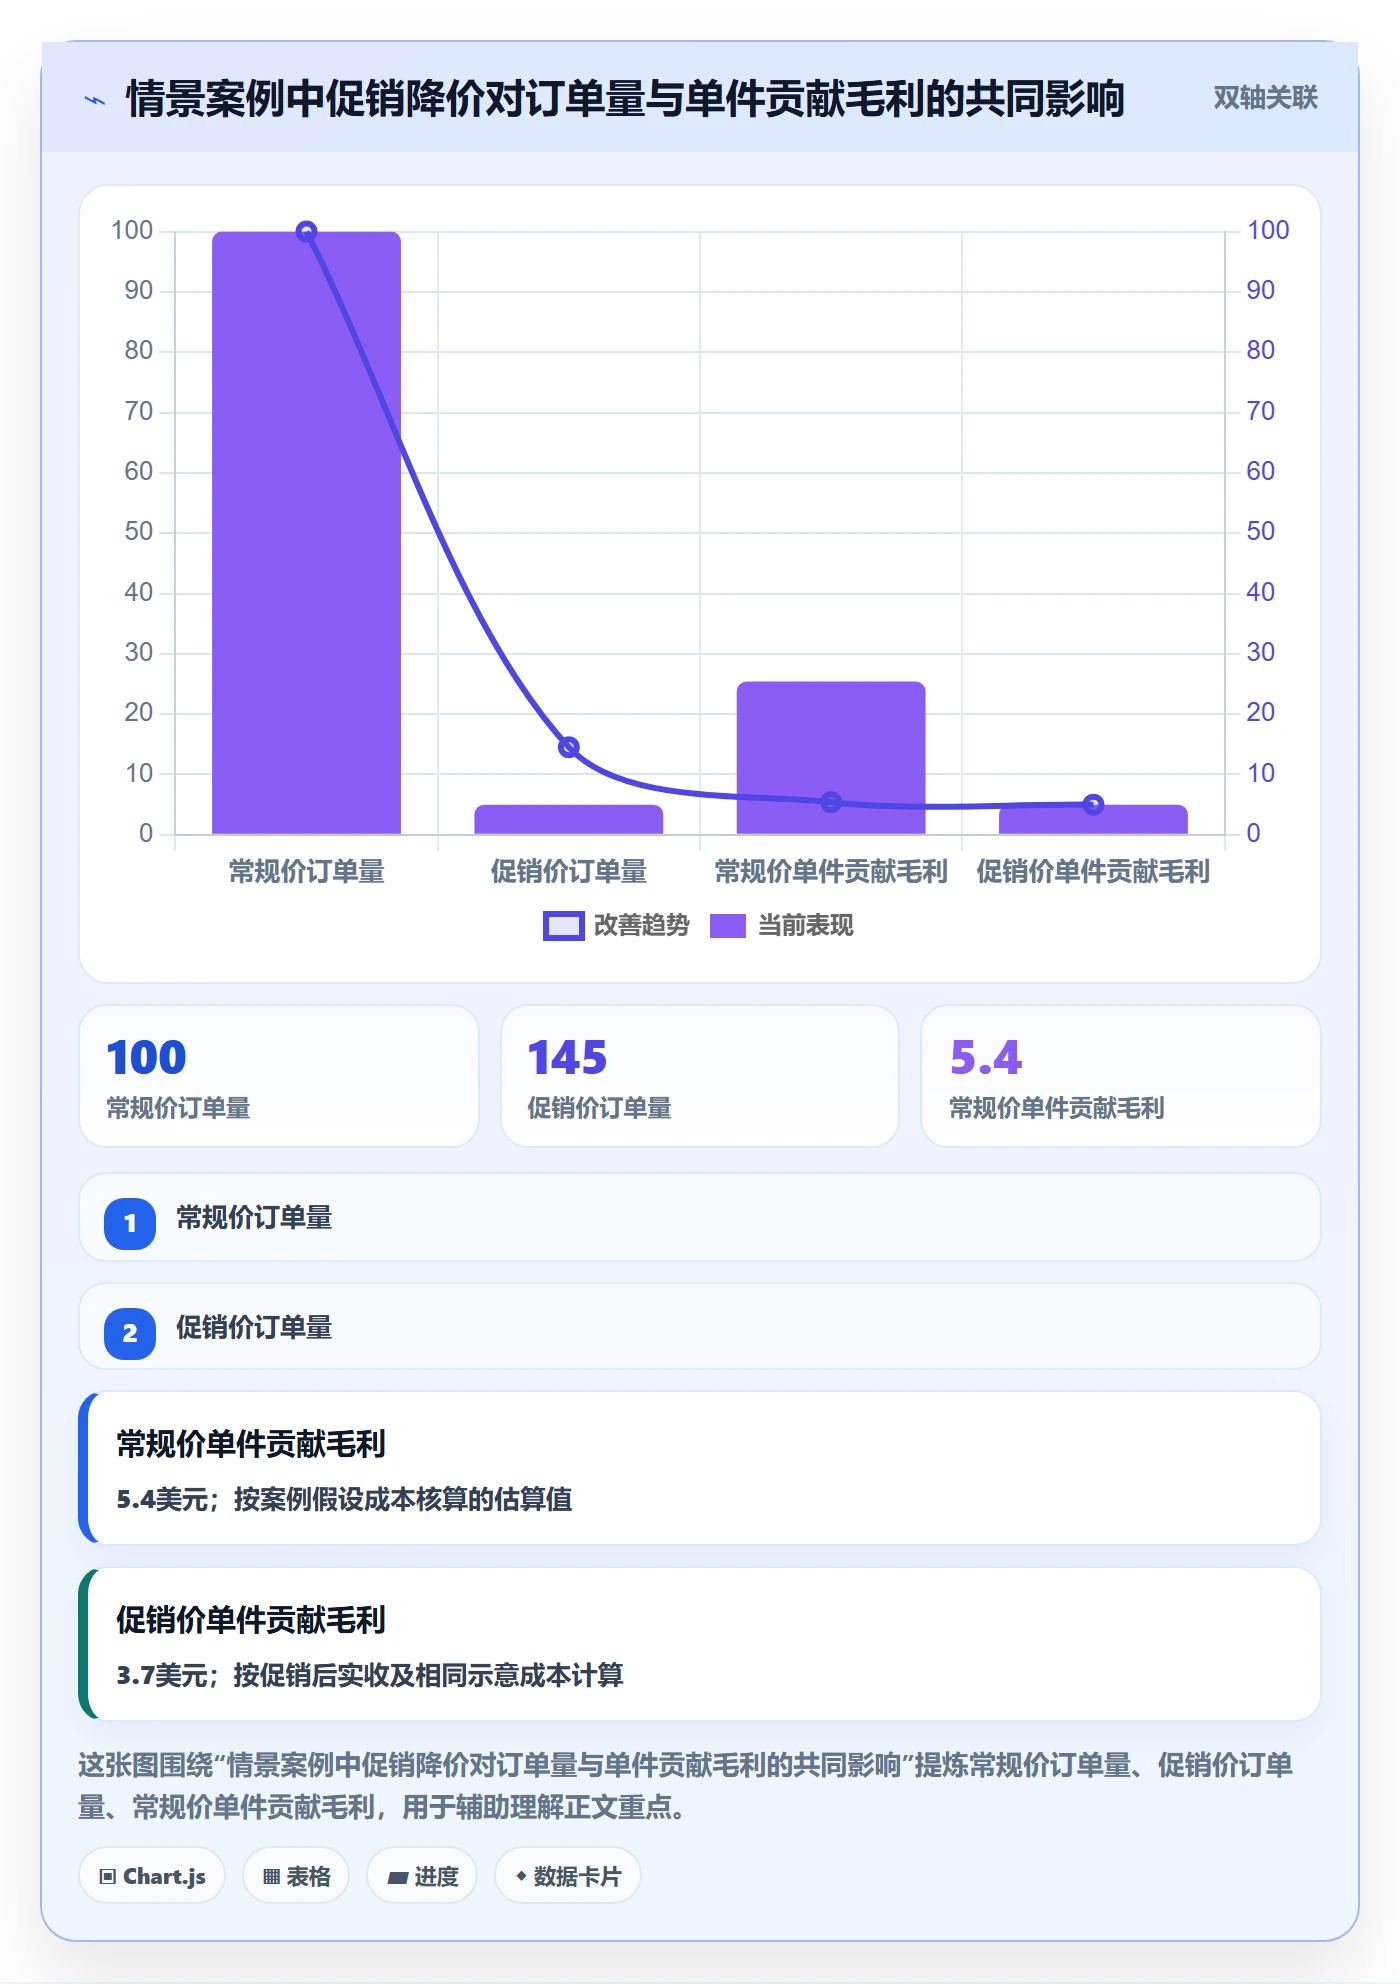The width and height of the screenshot is (1400, 1984).
Task: Click the summary paragraph starting 这张图围绕
Action: click(686, 1786)
